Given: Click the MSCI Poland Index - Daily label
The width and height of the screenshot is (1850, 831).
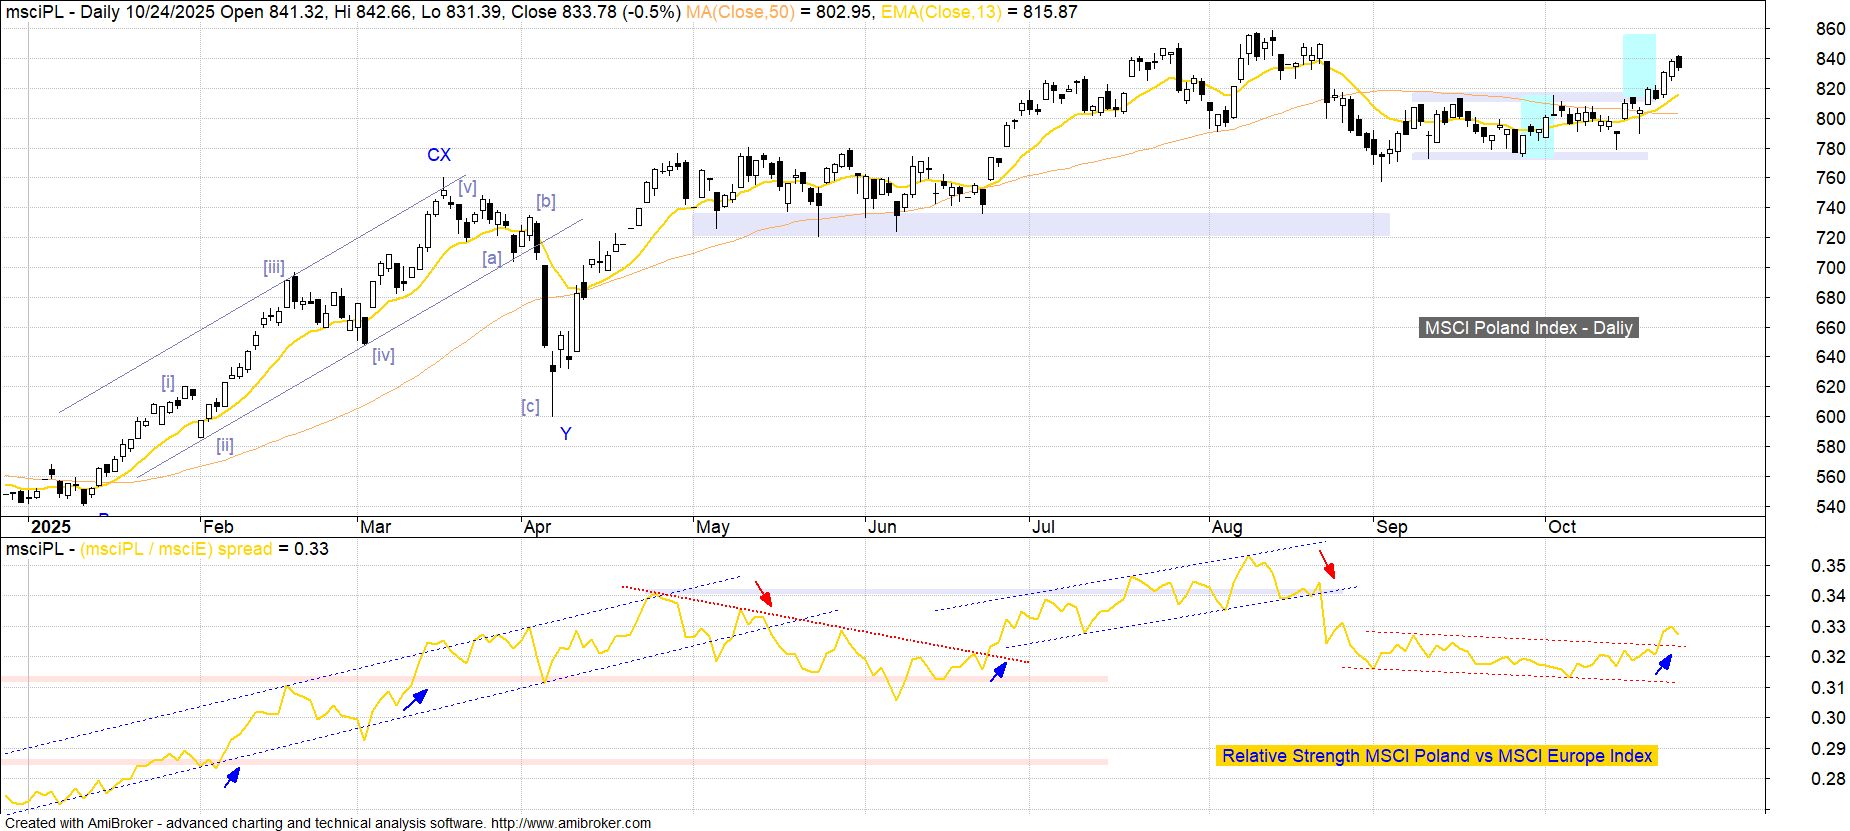Looking at the screenshot, I should pyautogui.click(x=1528, y=328).
